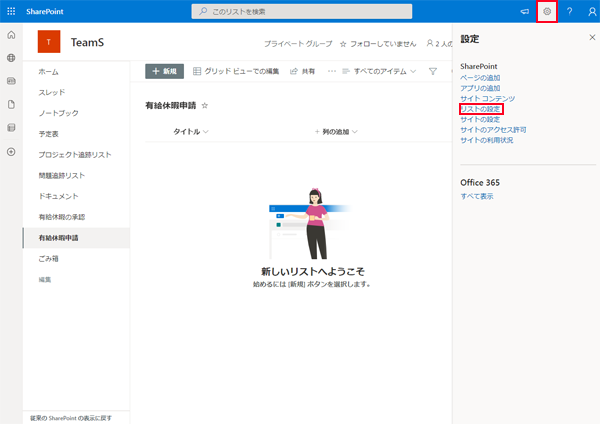Viewport: 600px width, 424px height.
Task: Open the settings gear icon
Action: (547, 11)
